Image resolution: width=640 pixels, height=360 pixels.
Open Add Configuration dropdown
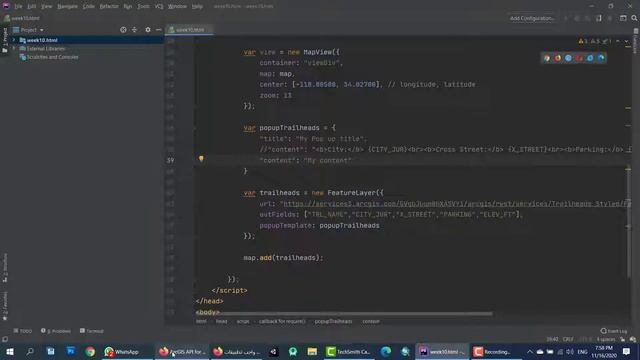[532, 18]
